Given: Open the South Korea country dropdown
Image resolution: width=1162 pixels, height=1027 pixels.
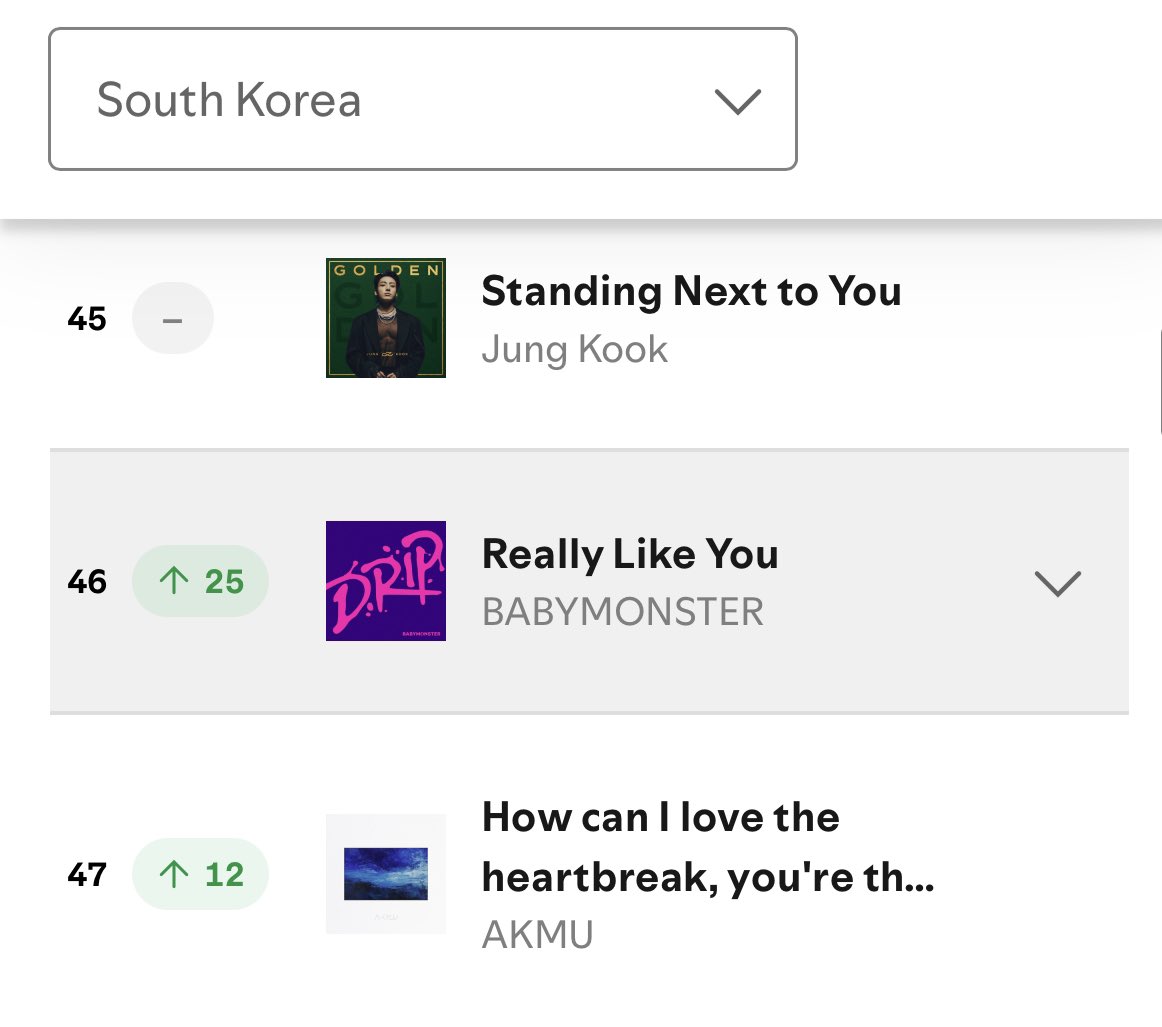Looking at the screenshot, I should pyautogui.click(x=422, y=99).
